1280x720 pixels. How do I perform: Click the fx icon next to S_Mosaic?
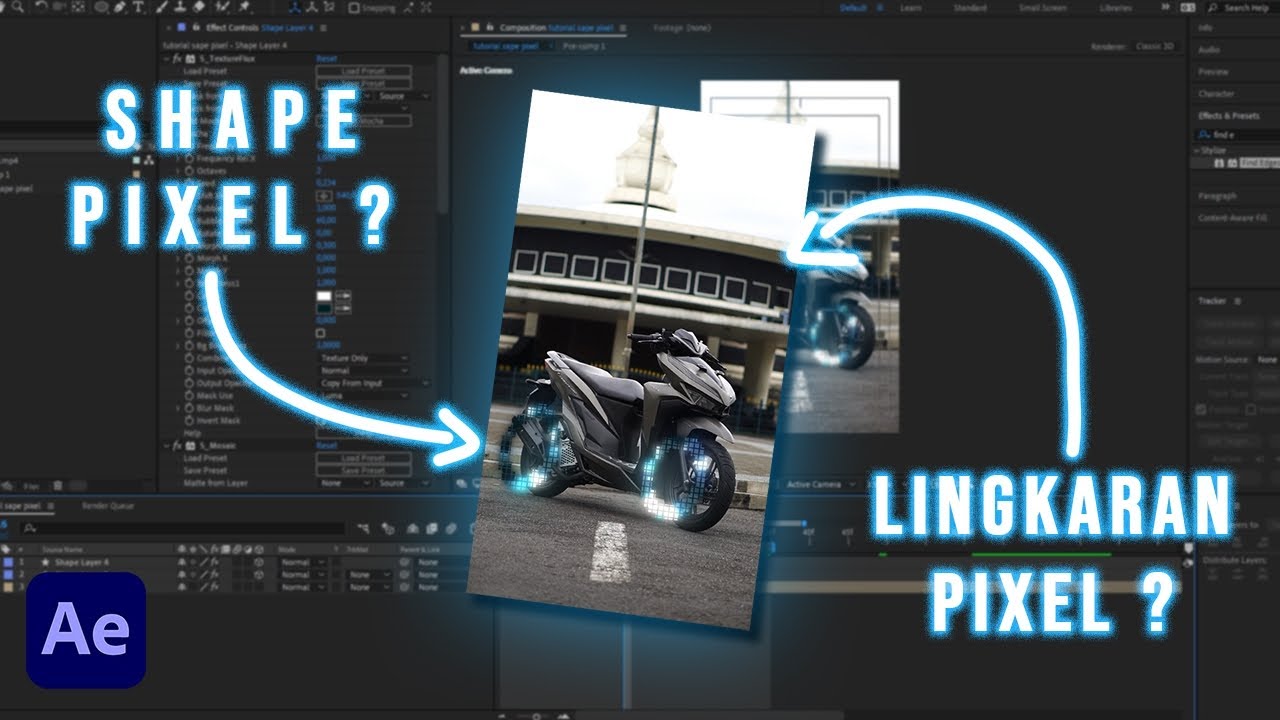click(x=177, y=446)
